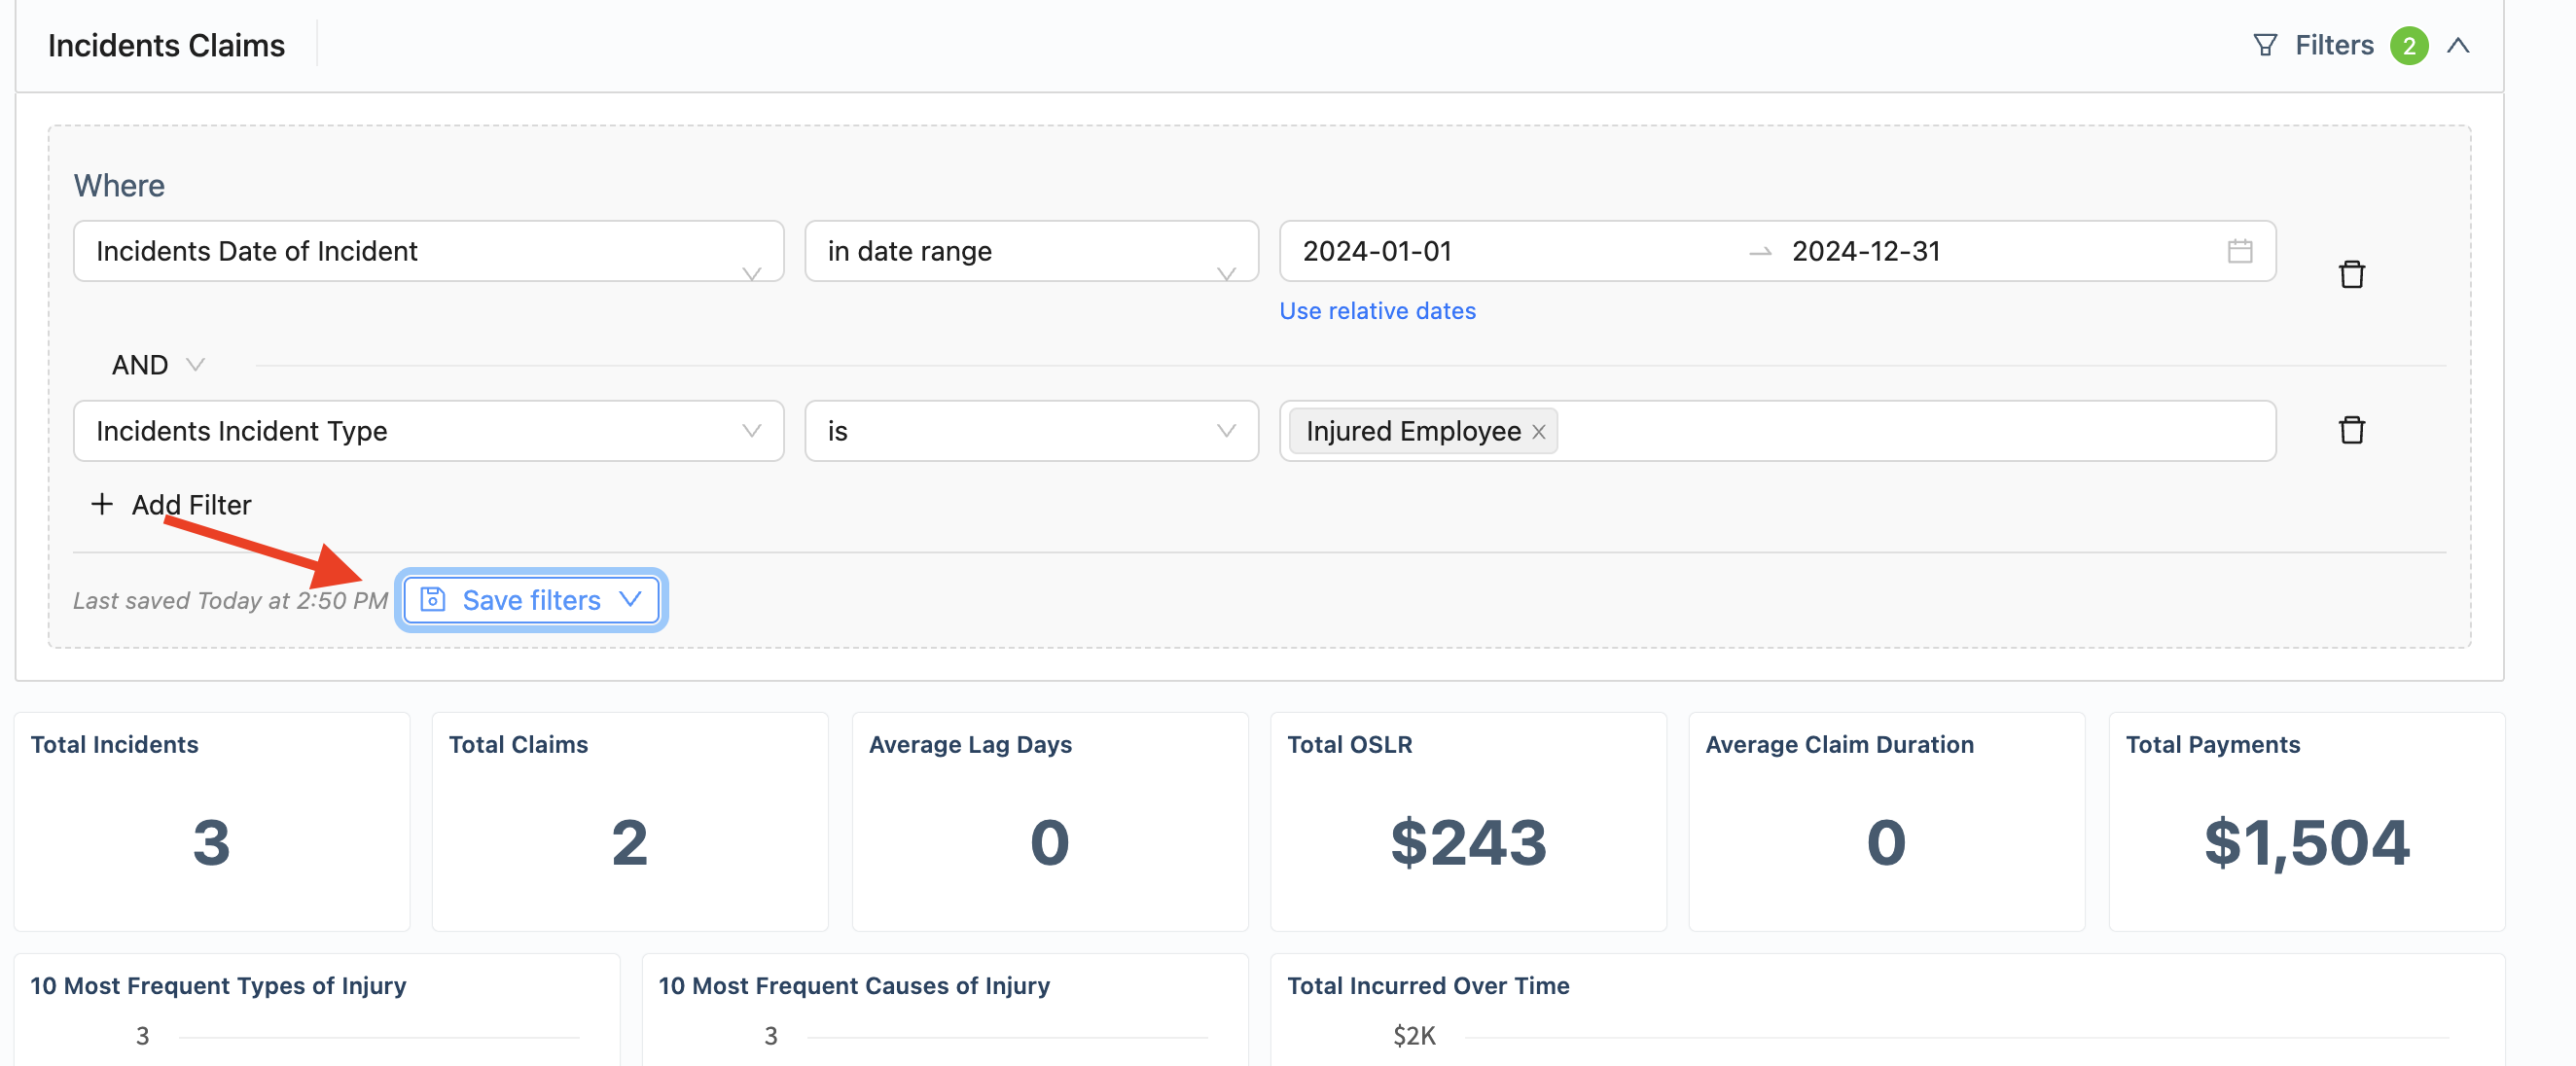Viewport: 2576px width, 1066px height.
Task: Click the green filter count badge
Action: pyautogui.click(x=2409, y=46)
